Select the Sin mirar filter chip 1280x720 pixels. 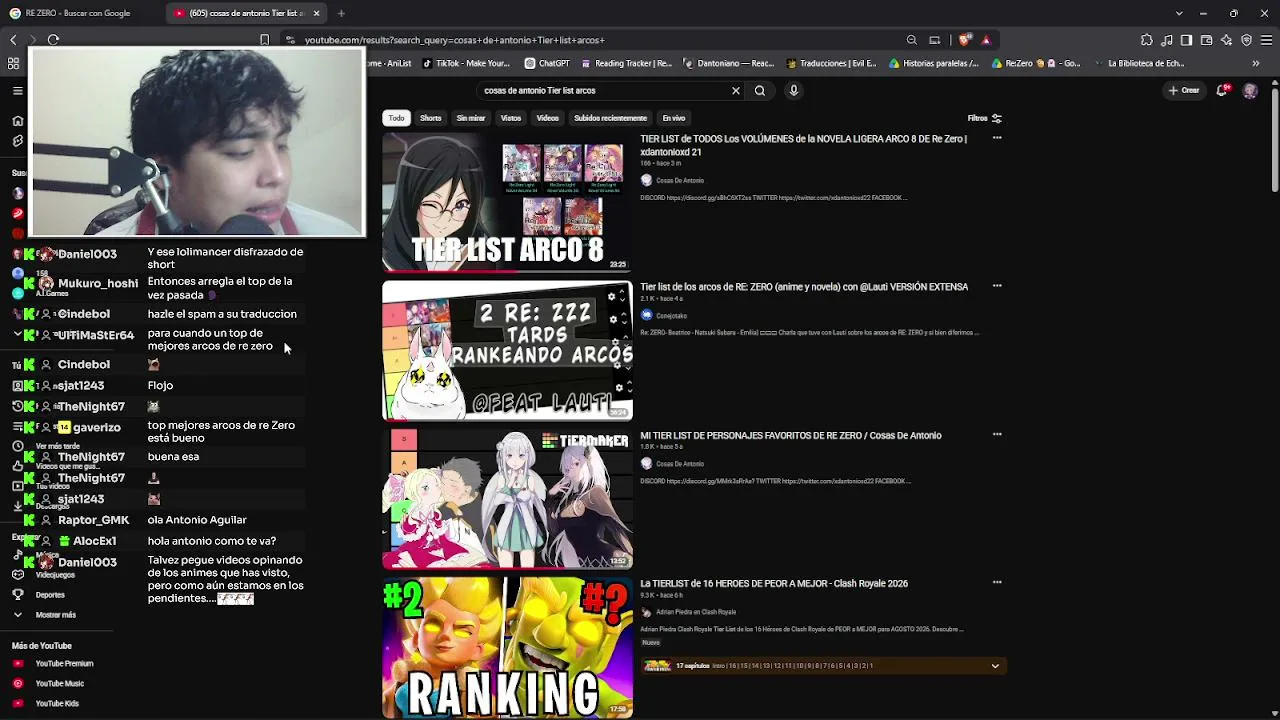point(471,118)
